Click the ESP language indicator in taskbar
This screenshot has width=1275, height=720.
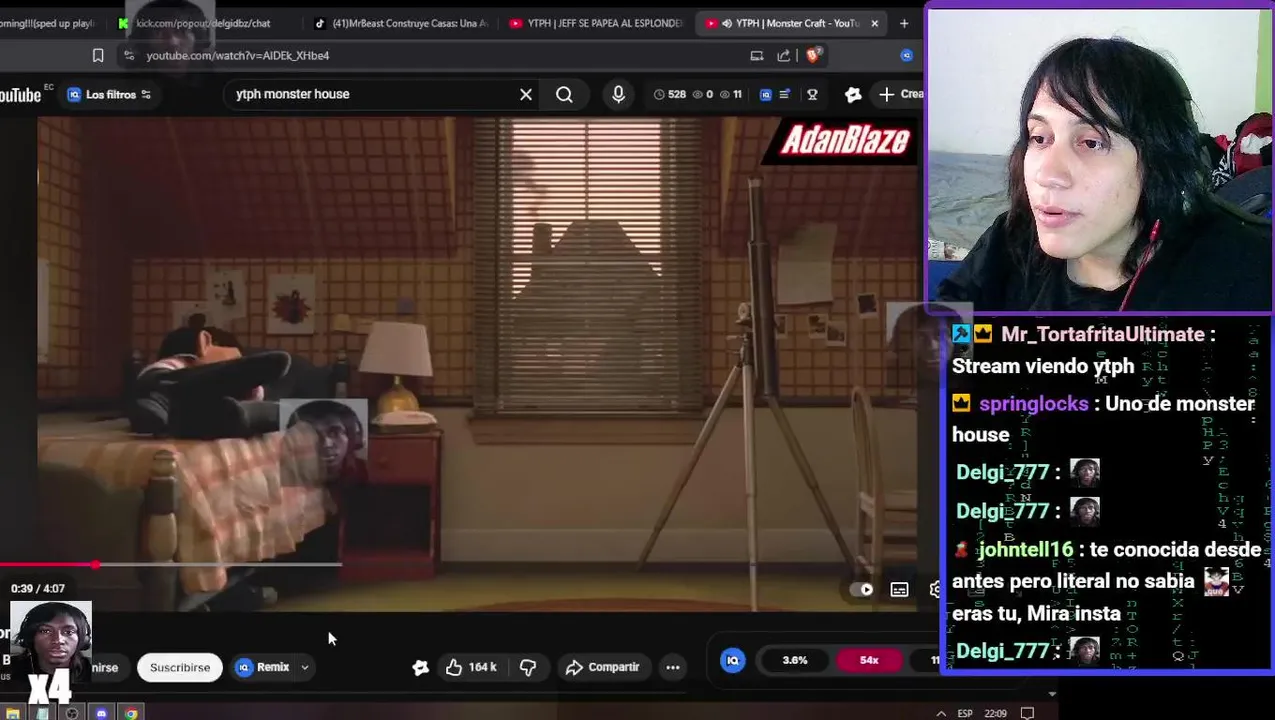[x=965, y=713]
